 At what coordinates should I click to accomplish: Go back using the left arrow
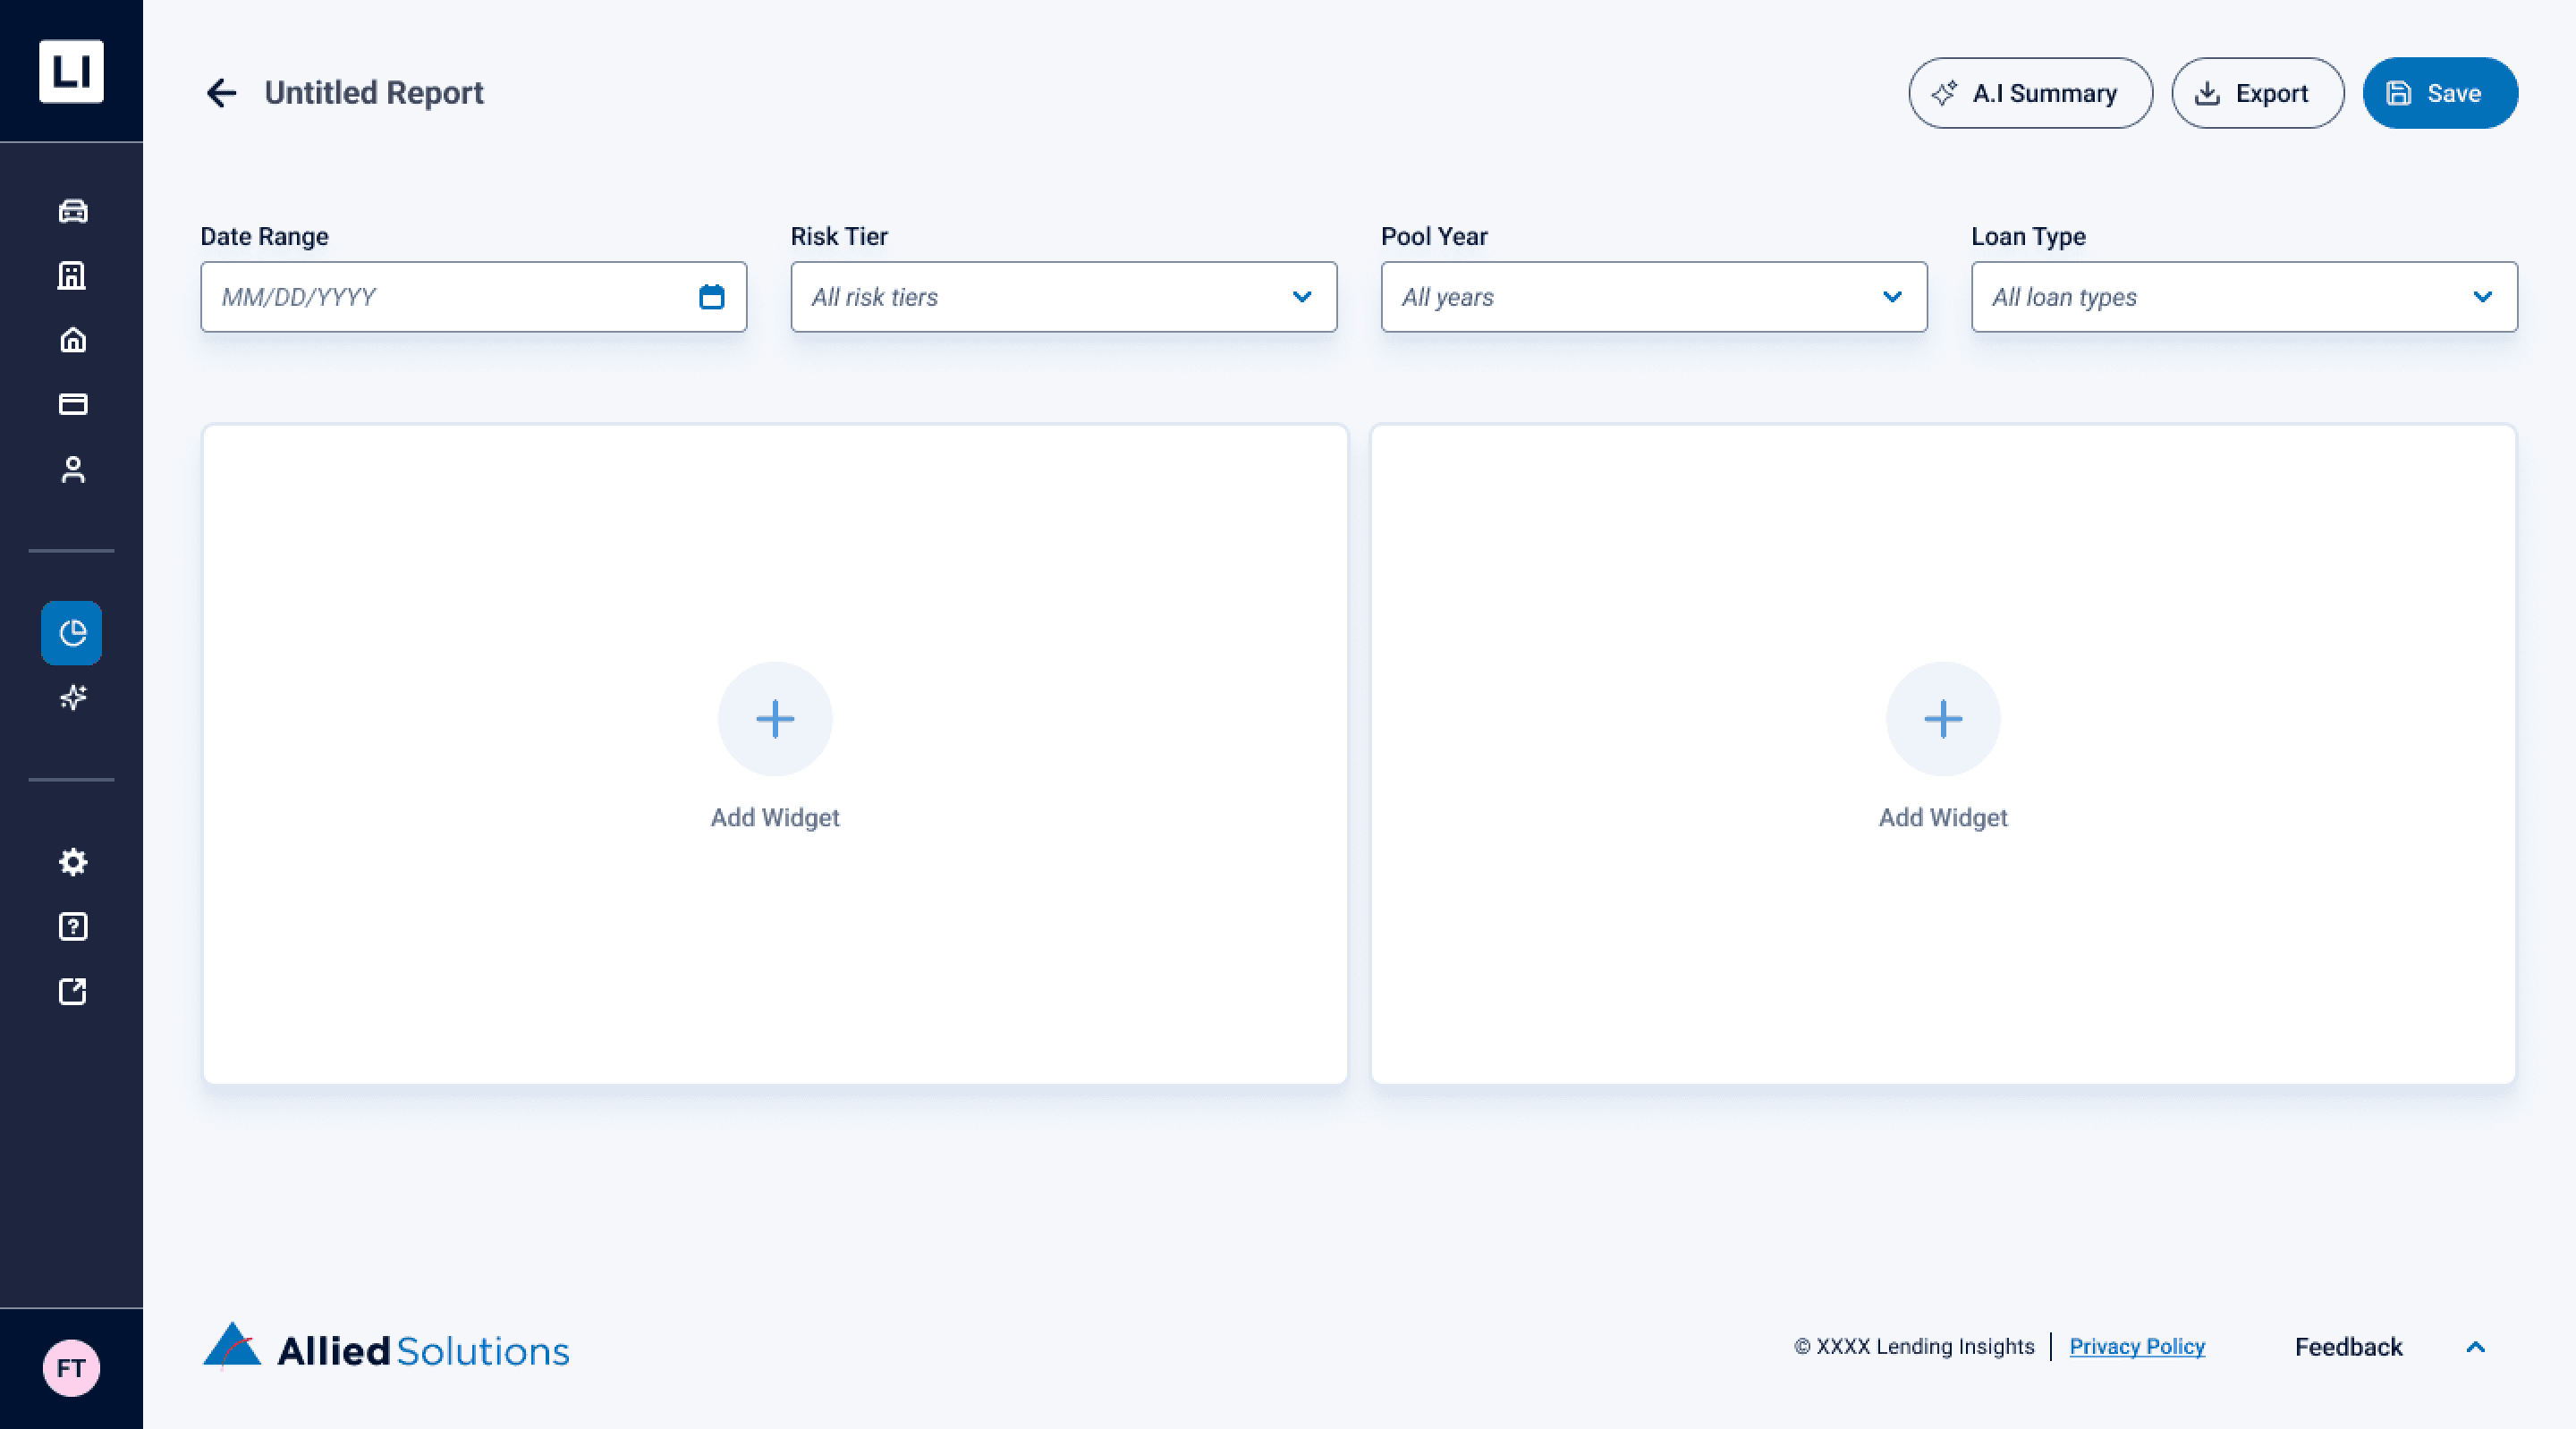click(x=221, y=93)
